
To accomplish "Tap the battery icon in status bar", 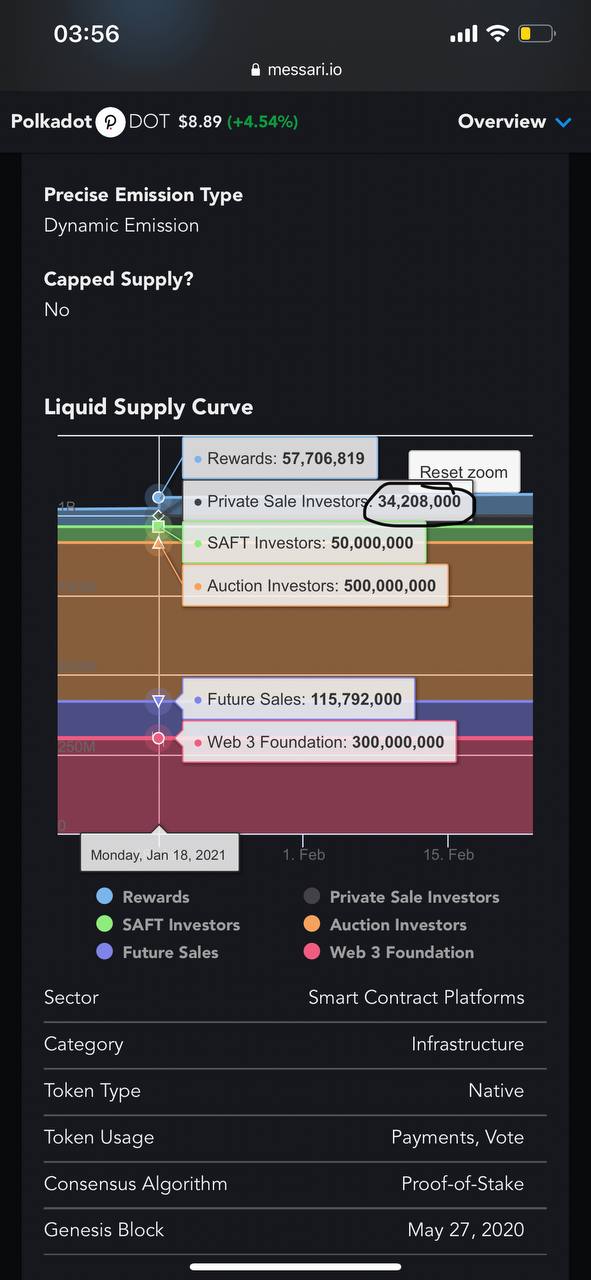I will [536, 34].
